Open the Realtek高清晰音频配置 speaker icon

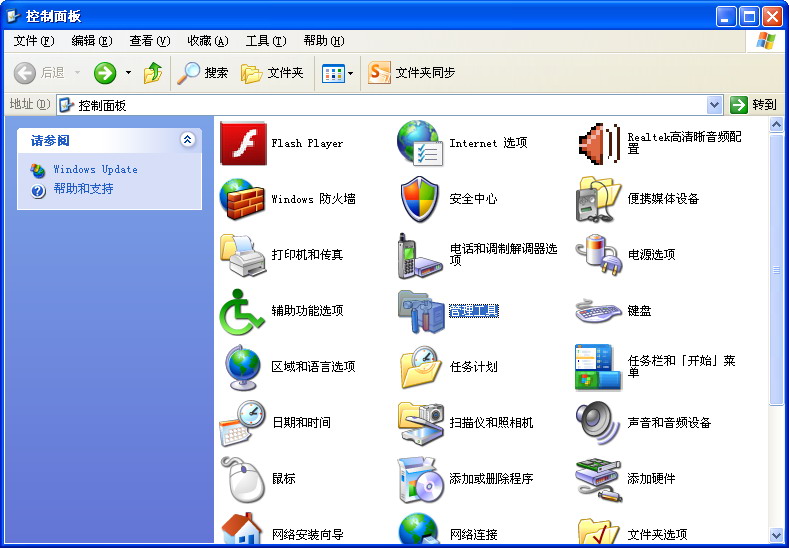pos(599,143)
